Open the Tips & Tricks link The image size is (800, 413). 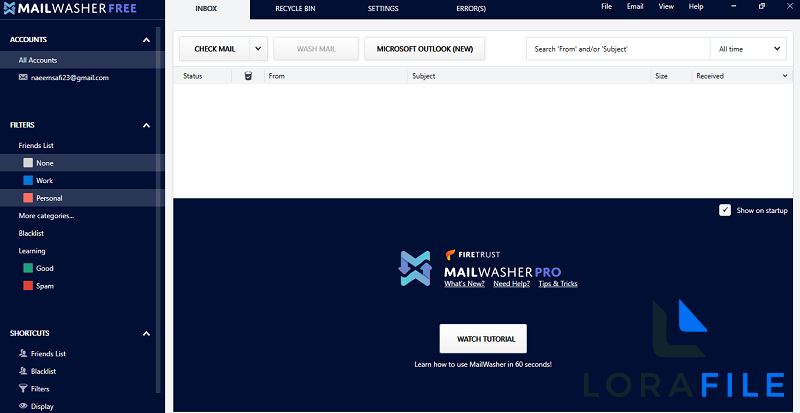558,284
